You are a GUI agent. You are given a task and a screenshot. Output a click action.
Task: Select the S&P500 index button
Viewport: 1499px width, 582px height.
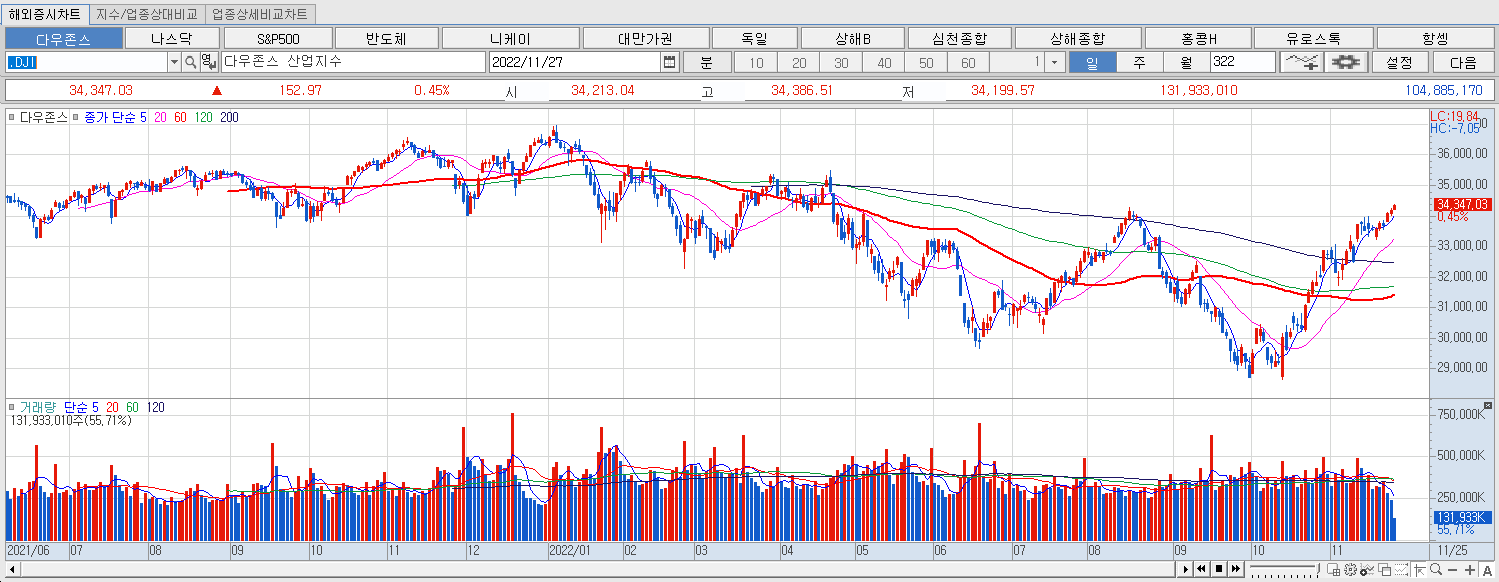coord(278,39)
